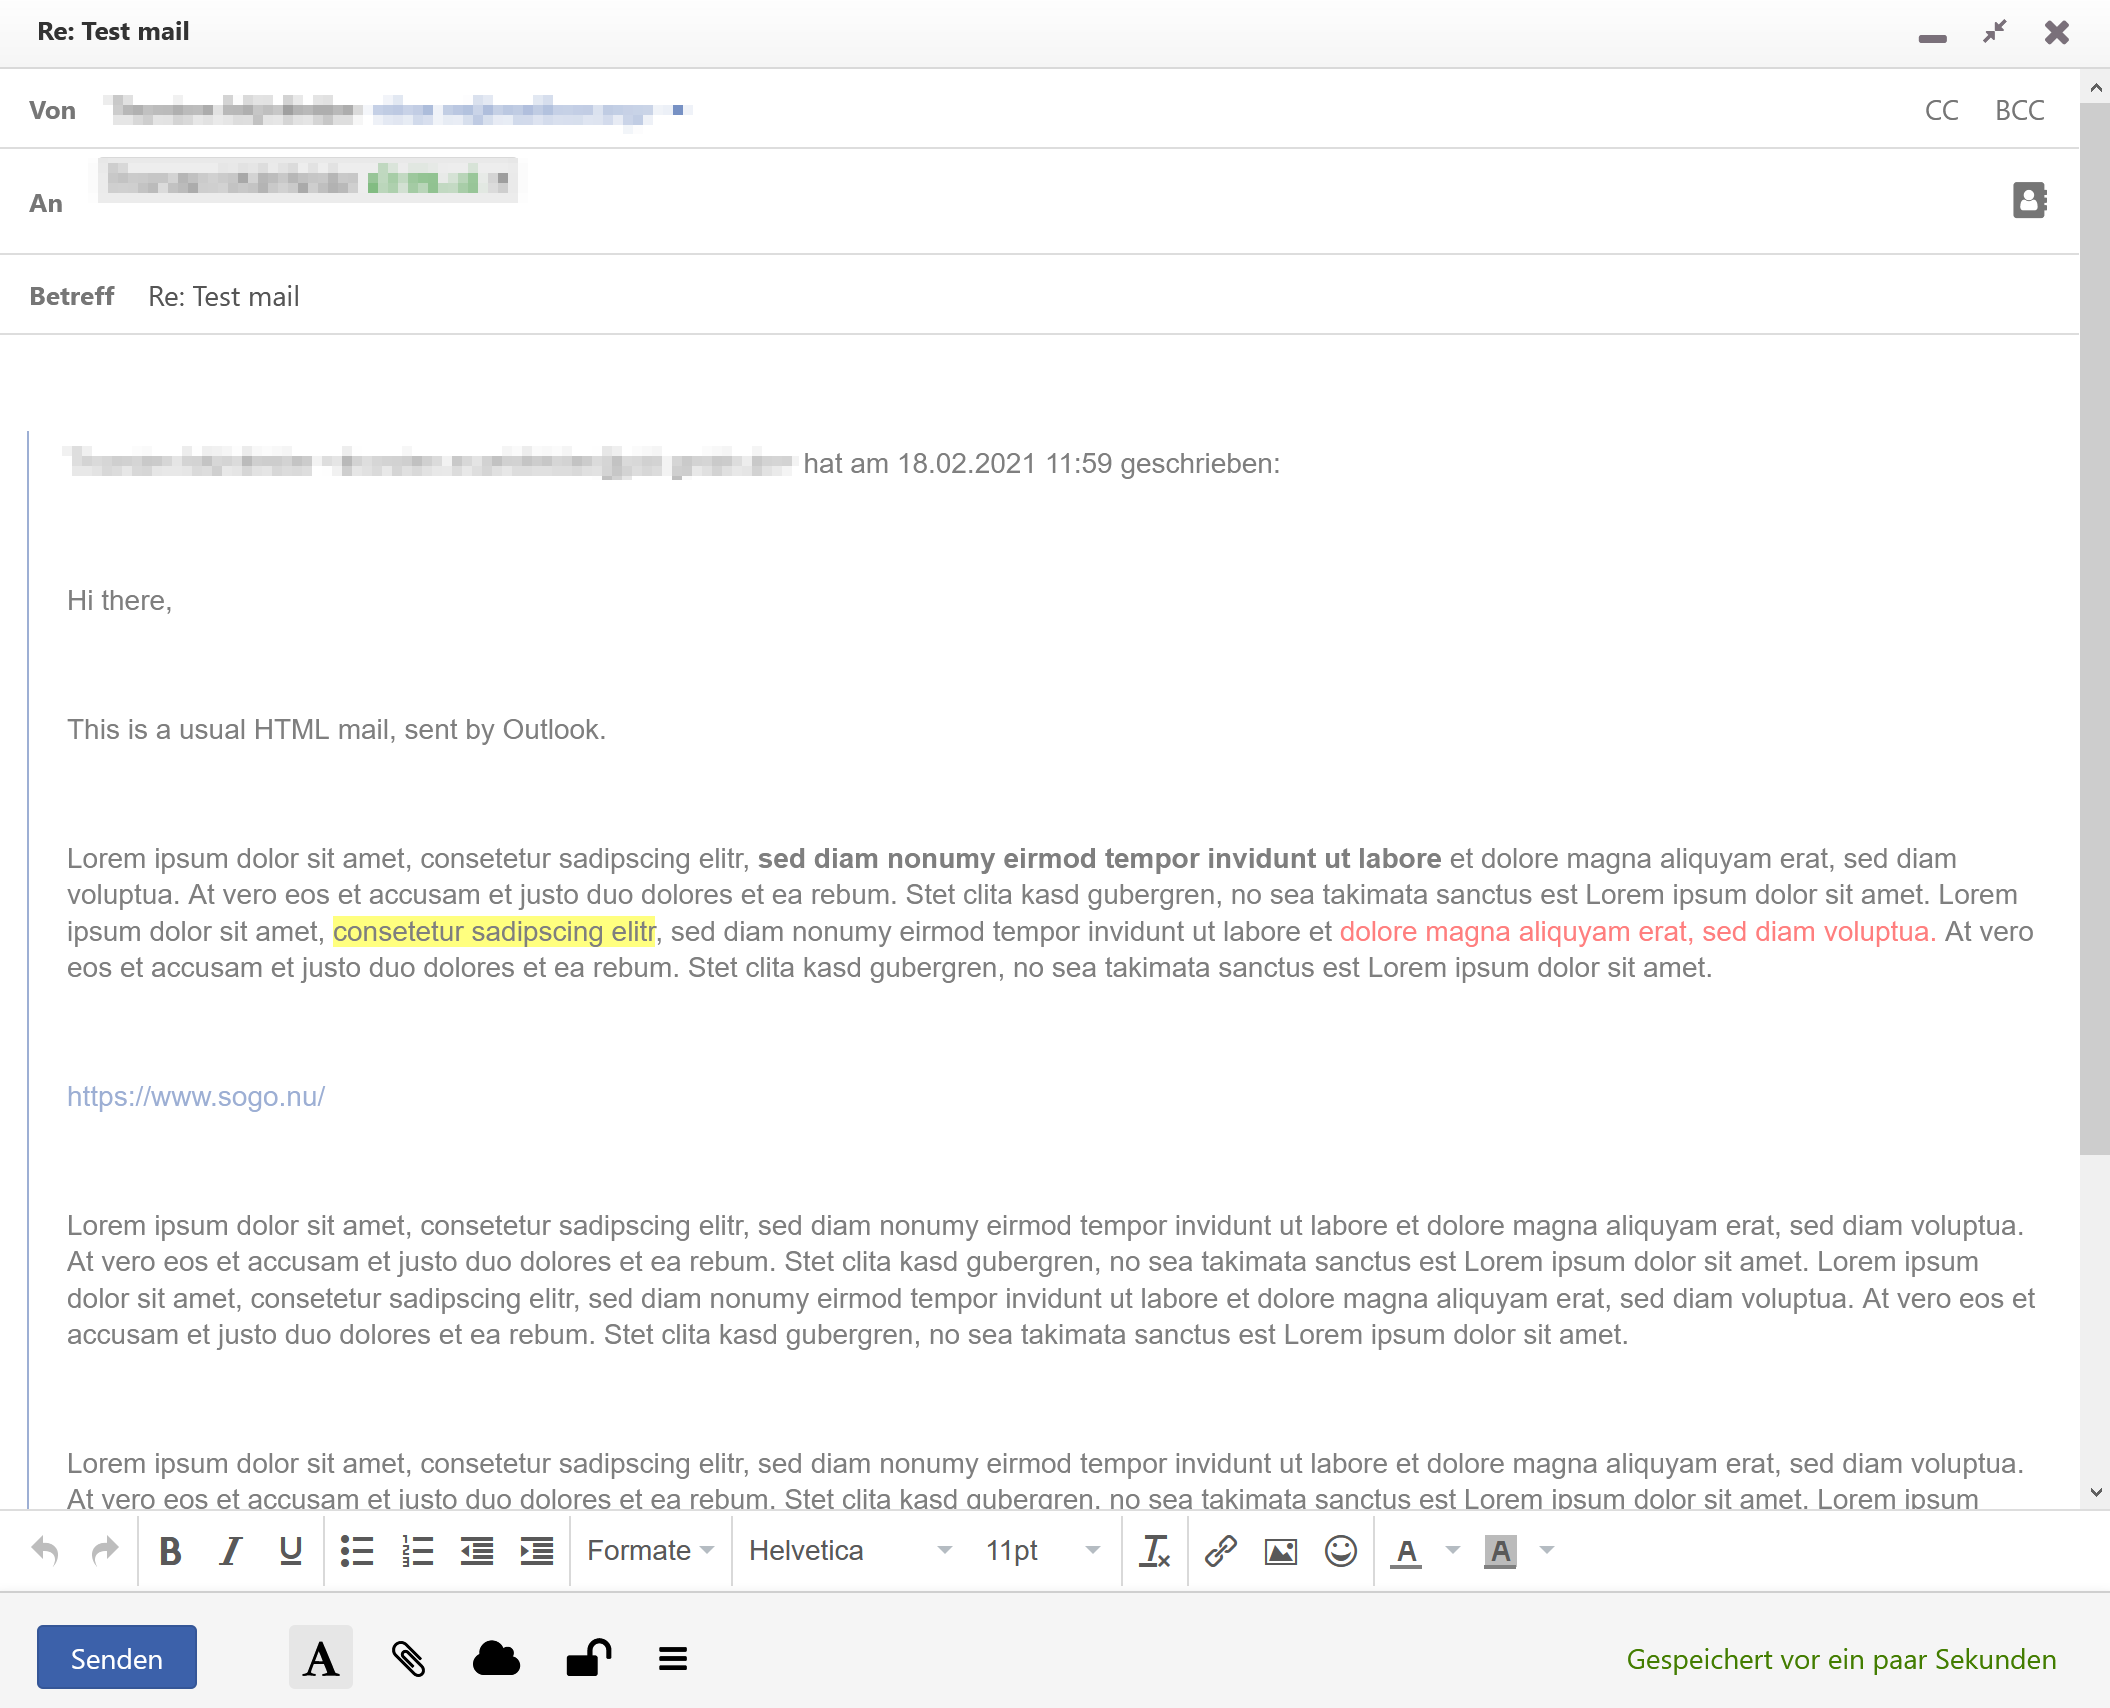Open the Helvetica font family dropdown
This screenshot has height=1708, width=2110.
(x=850, y=1551)
